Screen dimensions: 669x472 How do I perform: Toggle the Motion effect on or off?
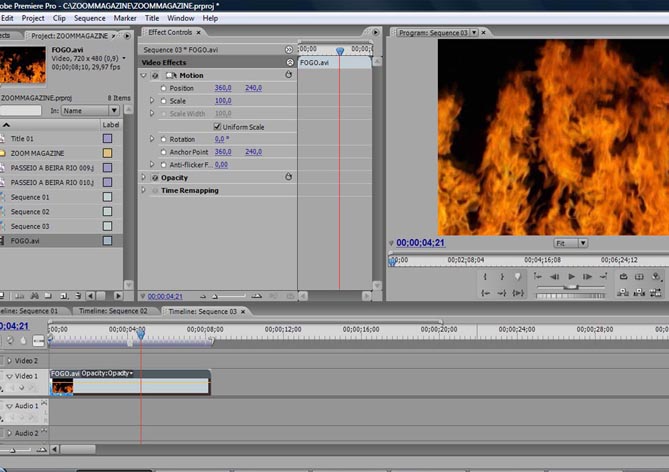(155, 75)
